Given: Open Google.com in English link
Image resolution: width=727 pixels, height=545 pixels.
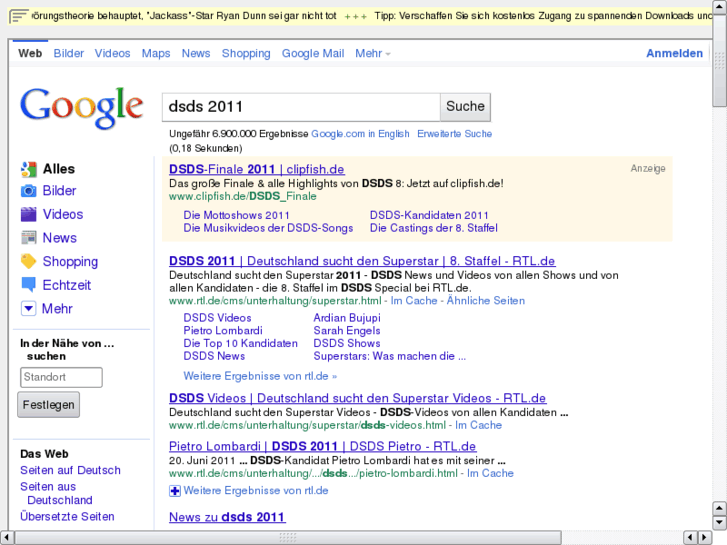Looking at the screenshot, I should (x=360, y=134).
